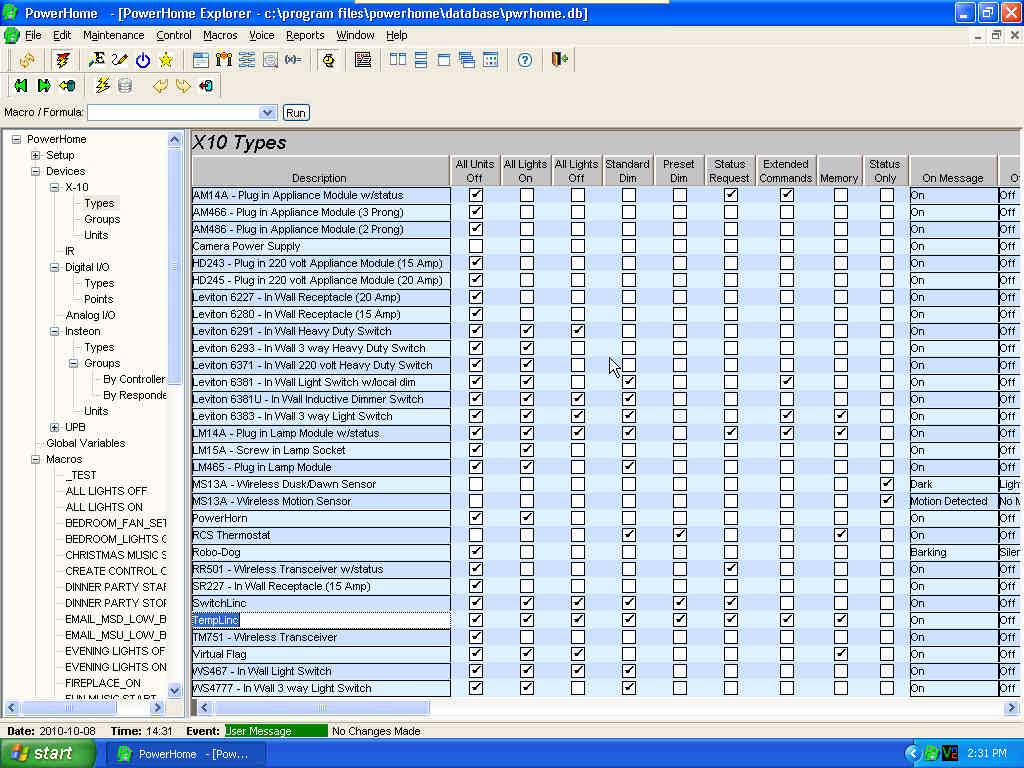This screenshot has width=1024, height=768.
Task: Select ALL LIGHTS OFF macro in tree
Action: [106, 491]
